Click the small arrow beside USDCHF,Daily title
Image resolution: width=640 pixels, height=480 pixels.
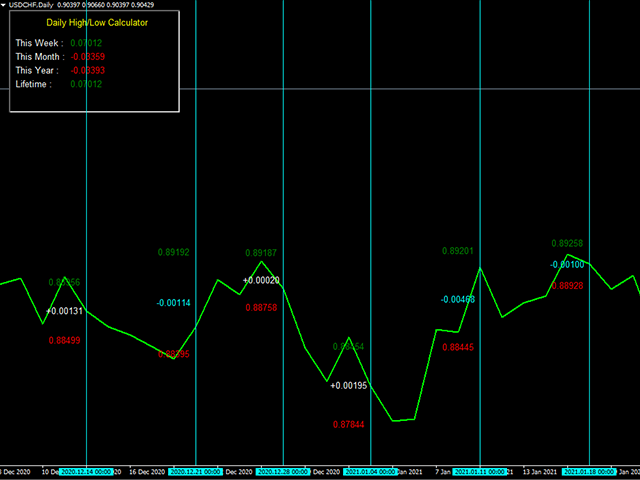coord(4,5)
